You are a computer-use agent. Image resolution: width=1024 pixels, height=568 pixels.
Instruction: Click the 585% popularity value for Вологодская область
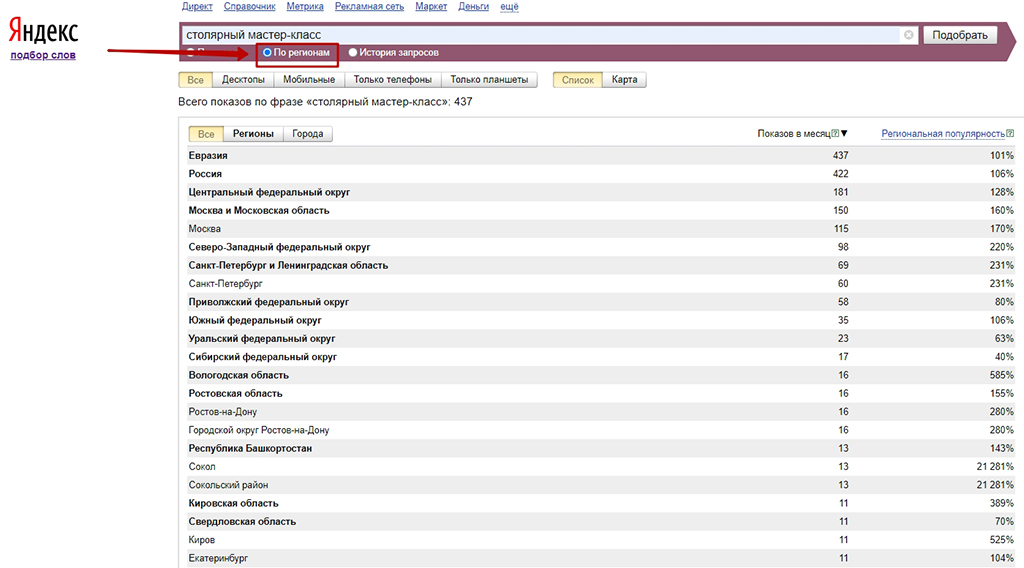(1001, 375)
